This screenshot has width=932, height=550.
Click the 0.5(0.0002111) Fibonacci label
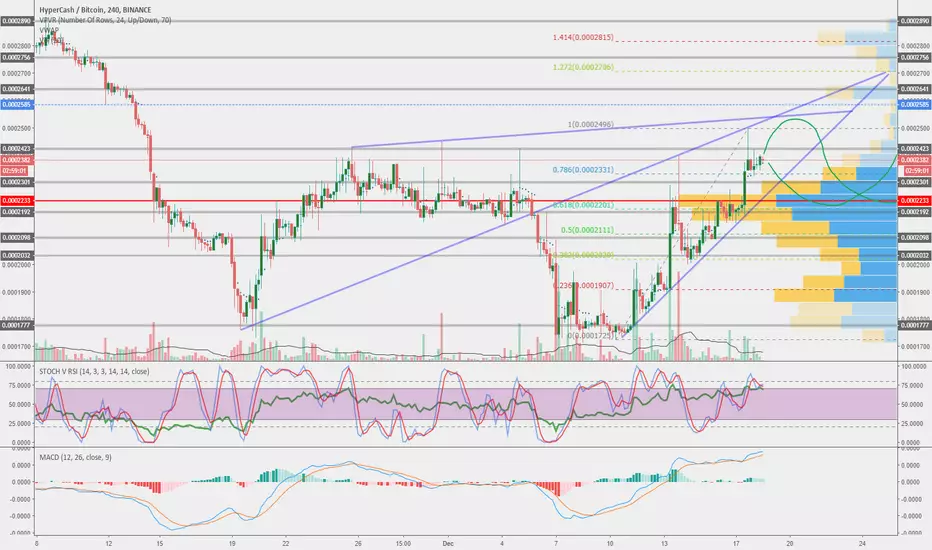coord(587,230)
